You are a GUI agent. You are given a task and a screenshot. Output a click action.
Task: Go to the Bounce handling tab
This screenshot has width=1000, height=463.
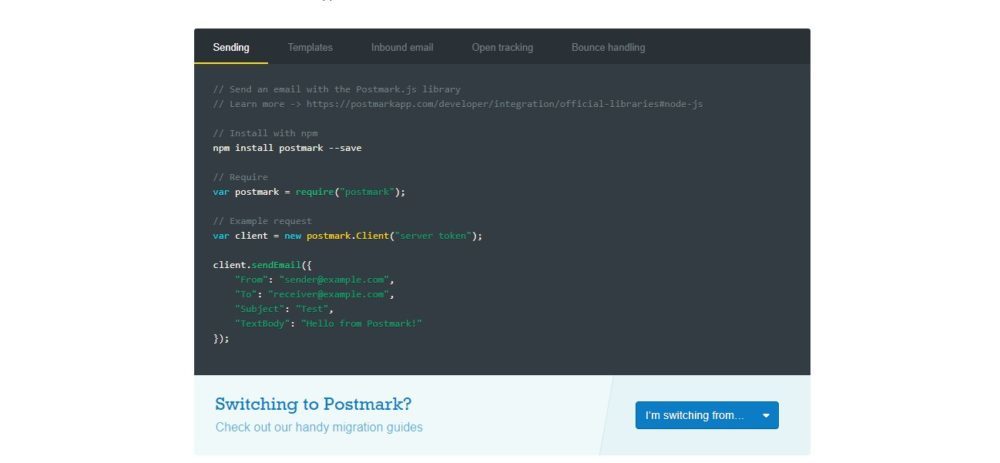tap(608, 47)
